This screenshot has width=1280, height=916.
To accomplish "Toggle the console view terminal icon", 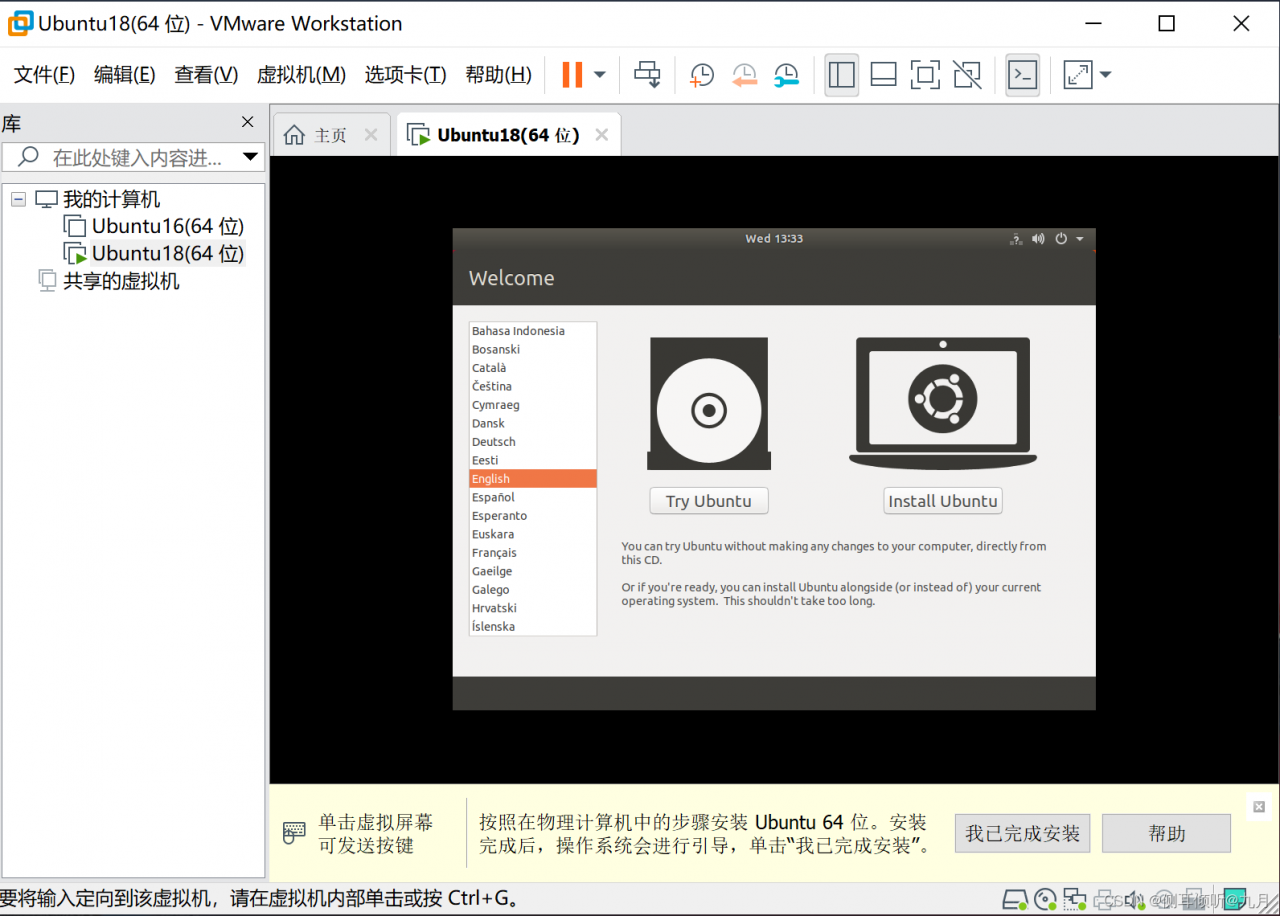I will 1022,75.
